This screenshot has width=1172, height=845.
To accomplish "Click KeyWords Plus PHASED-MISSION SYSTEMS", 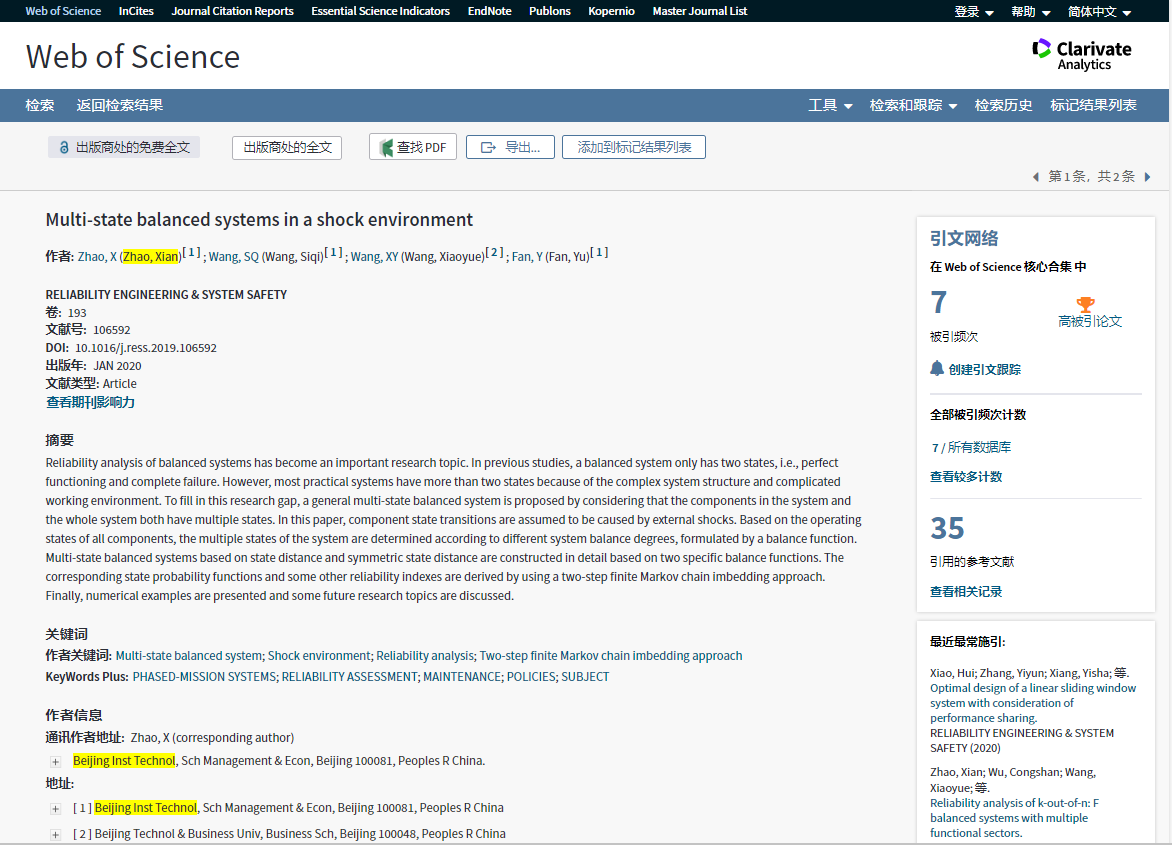I will pos(204,677).
